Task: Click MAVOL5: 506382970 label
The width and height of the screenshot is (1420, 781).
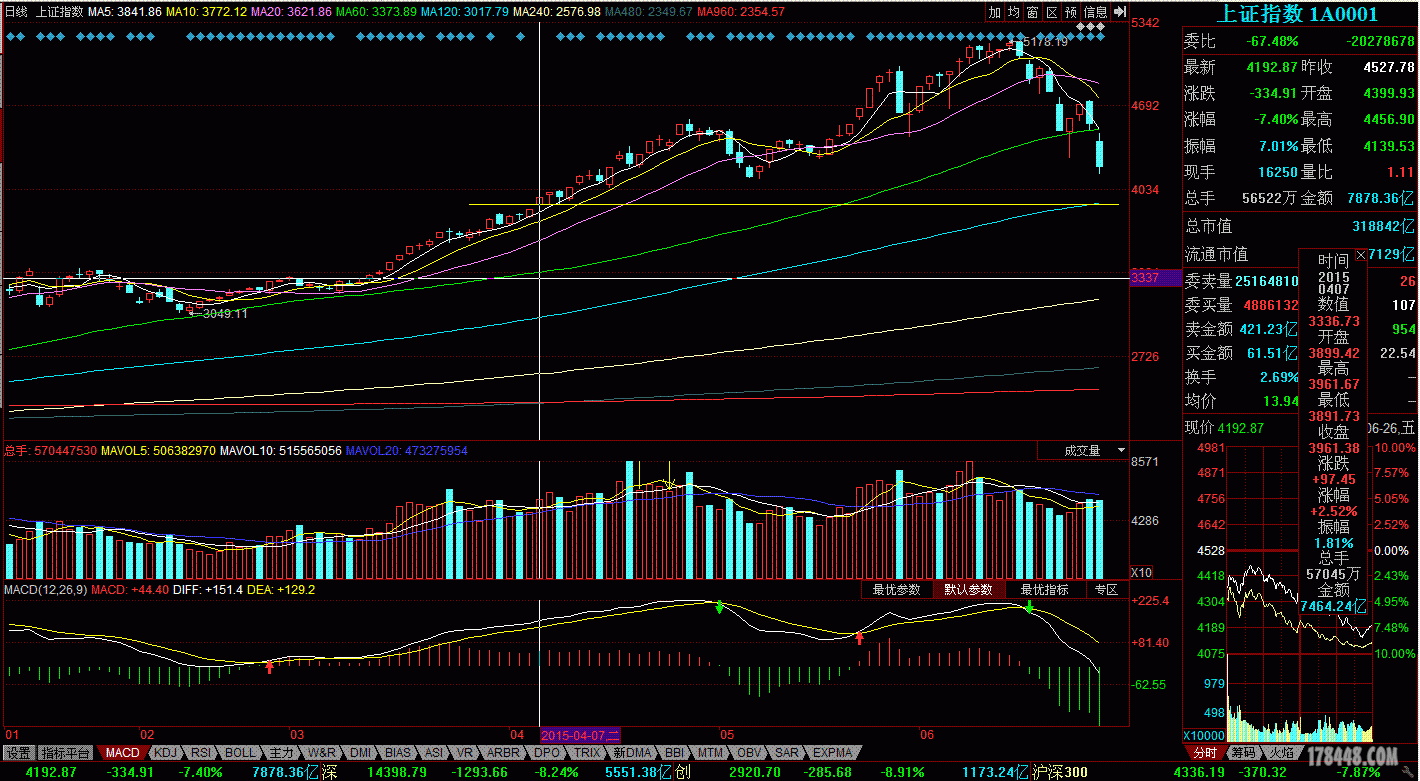Action: 159,451
